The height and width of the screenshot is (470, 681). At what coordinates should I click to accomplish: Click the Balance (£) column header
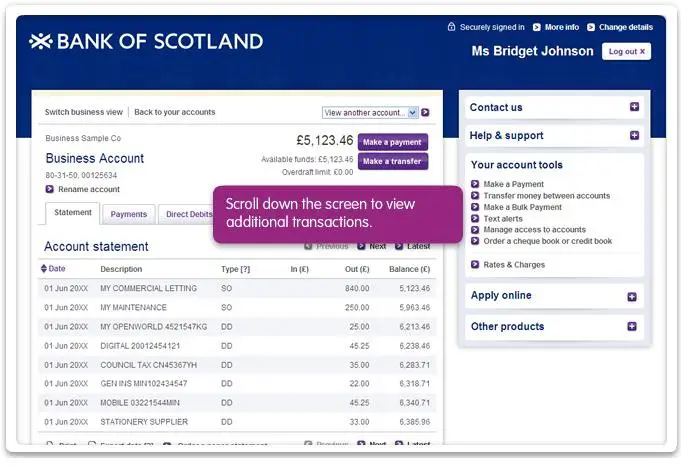[x=409, y=269]
